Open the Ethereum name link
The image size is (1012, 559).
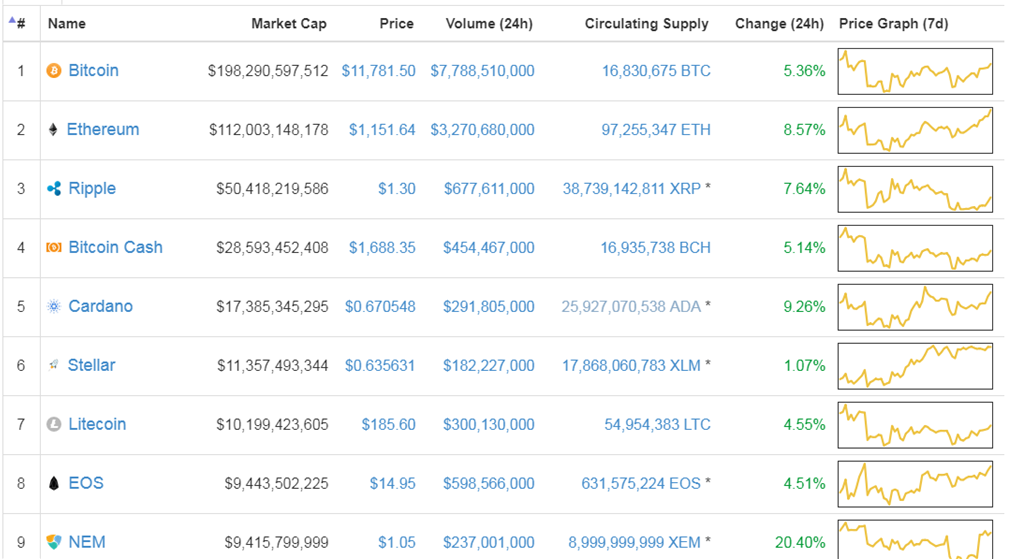click(103, 129)
